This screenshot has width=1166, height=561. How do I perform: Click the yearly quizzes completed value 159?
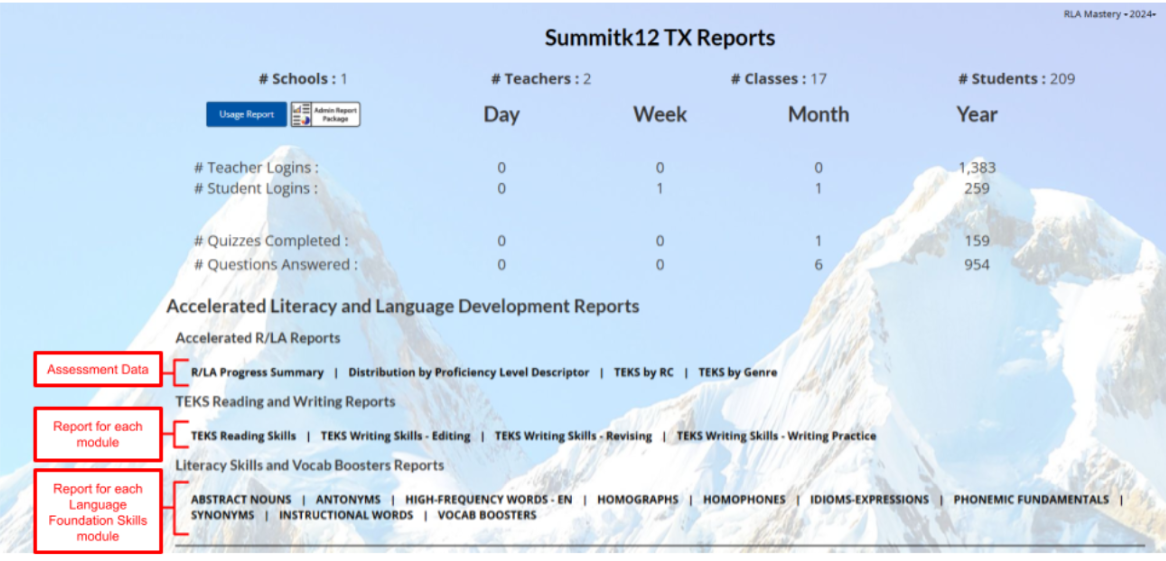[977, 241]
